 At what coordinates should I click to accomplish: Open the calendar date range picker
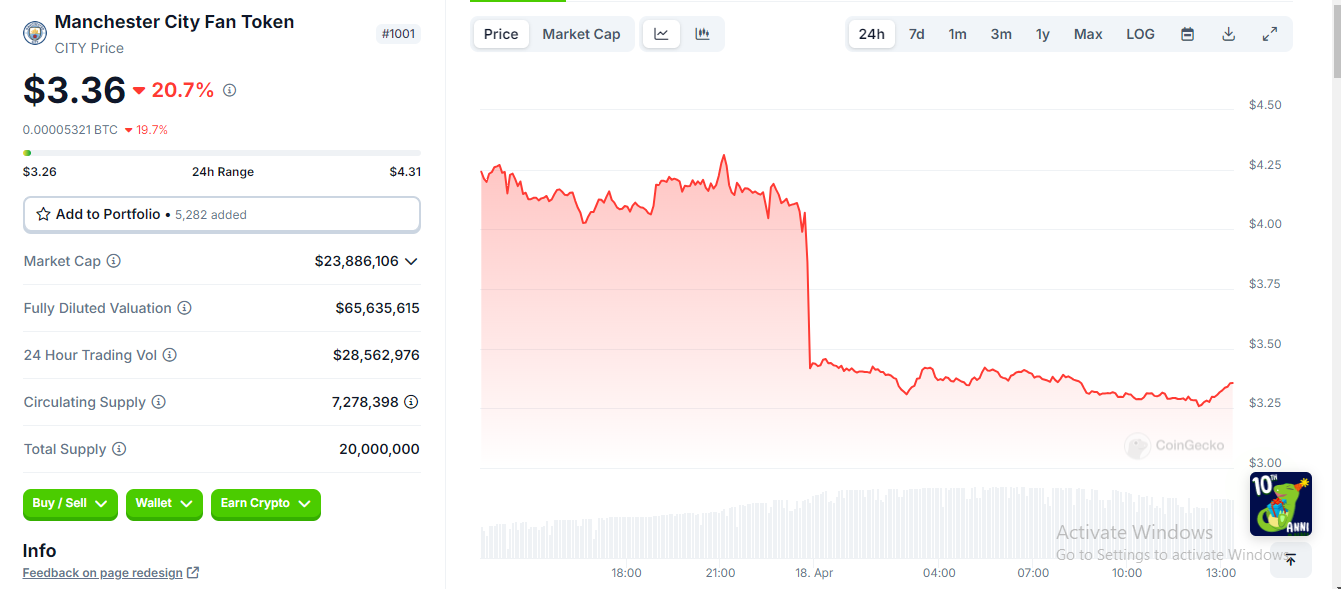pos(1187,34)
